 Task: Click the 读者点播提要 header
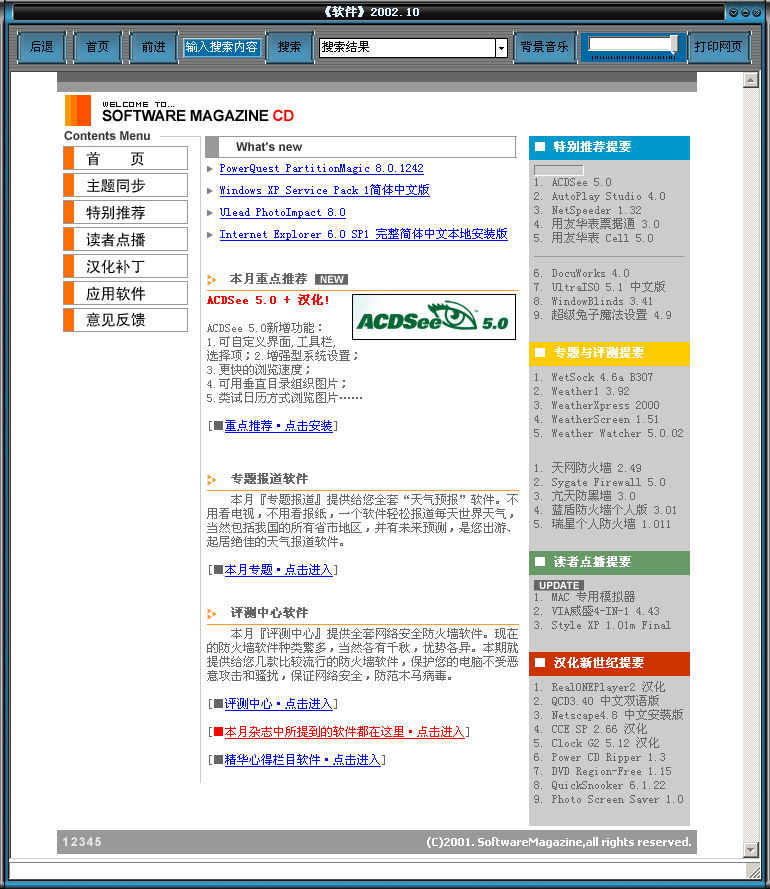coord(610,562)
